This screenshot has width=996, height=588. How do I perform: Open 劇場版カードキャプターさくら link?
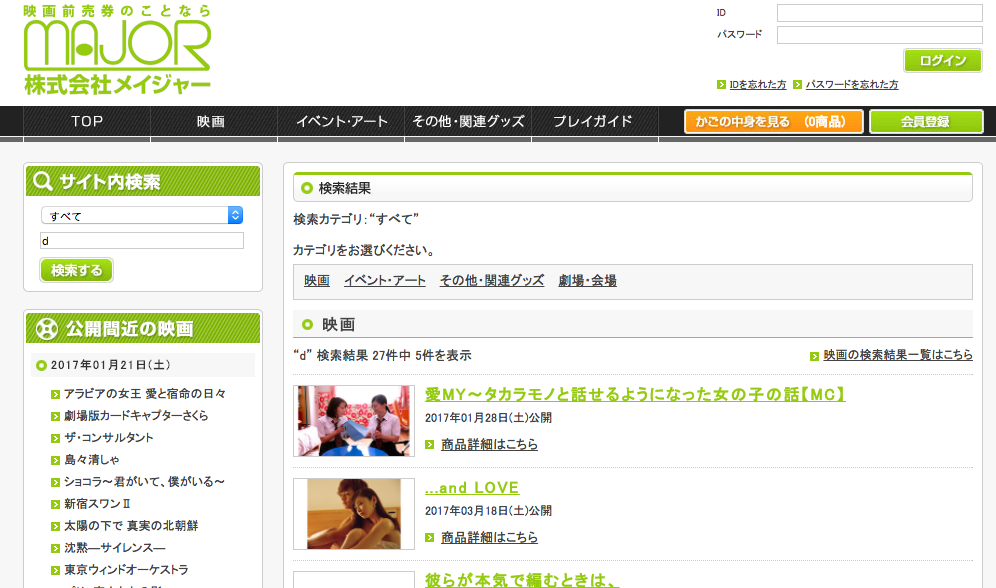click(x=136, y=415)
